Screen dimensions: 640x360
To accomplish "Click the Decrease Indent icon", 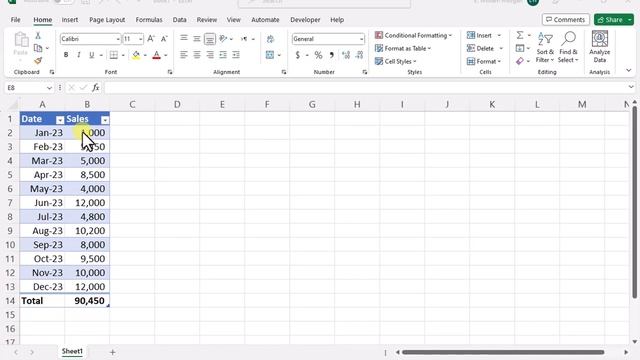I will point(223,55).
